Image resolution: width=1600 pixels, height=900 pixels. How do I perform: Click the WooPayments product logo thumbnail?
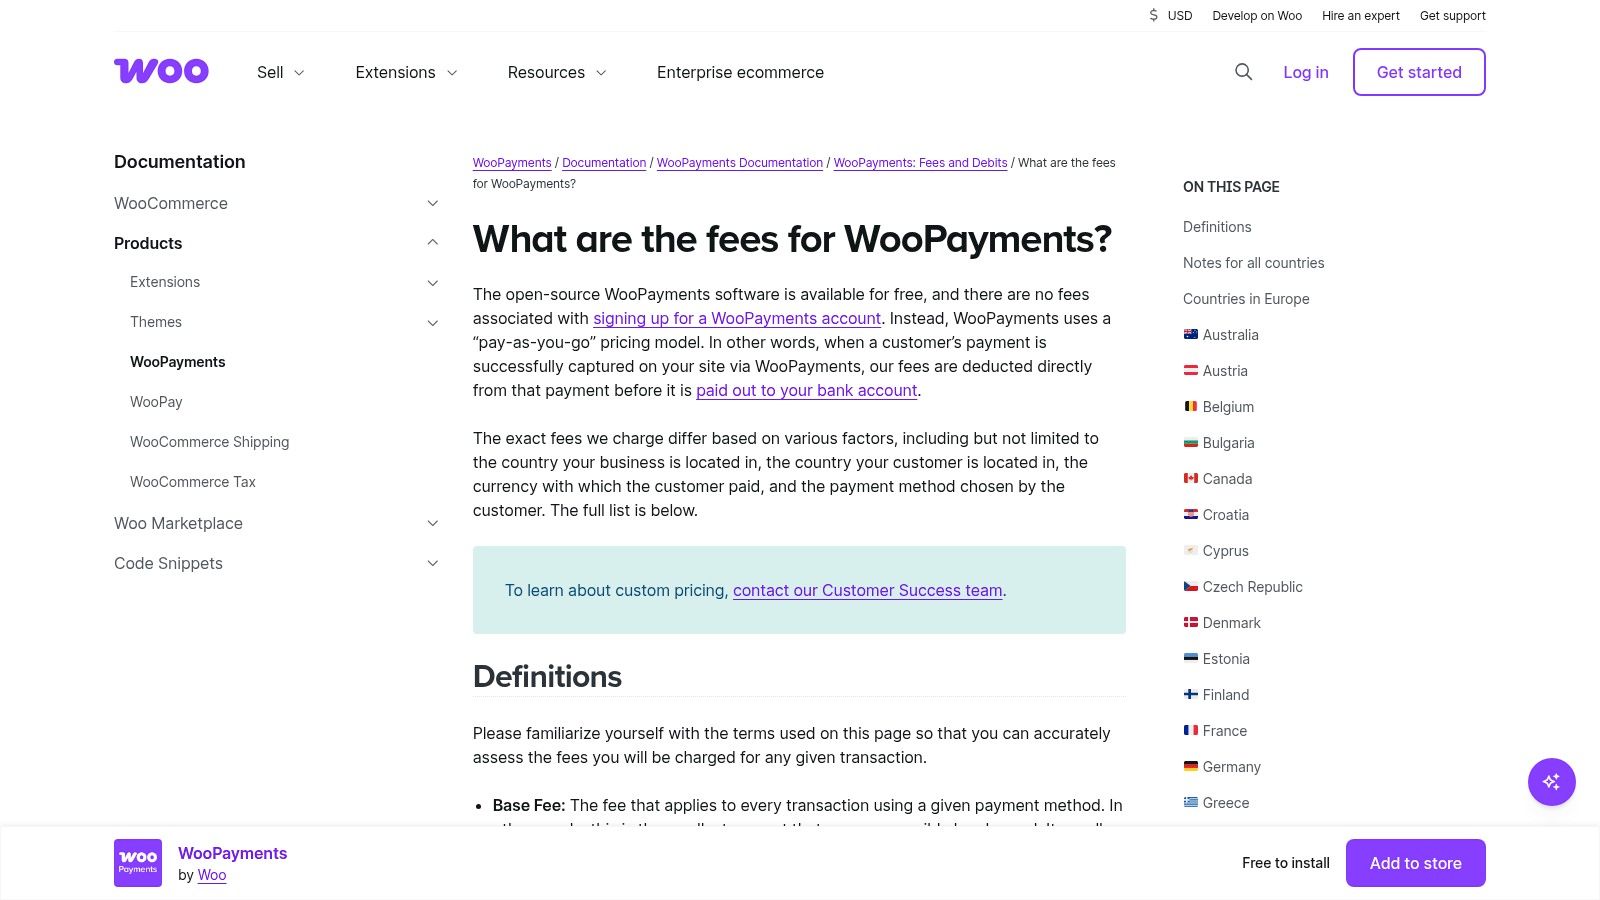pos(138,863)
